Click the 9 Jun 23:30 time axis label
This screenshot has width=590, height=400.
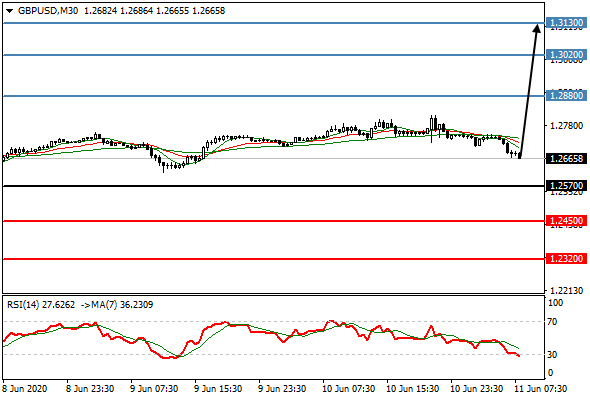pos(282,389)
